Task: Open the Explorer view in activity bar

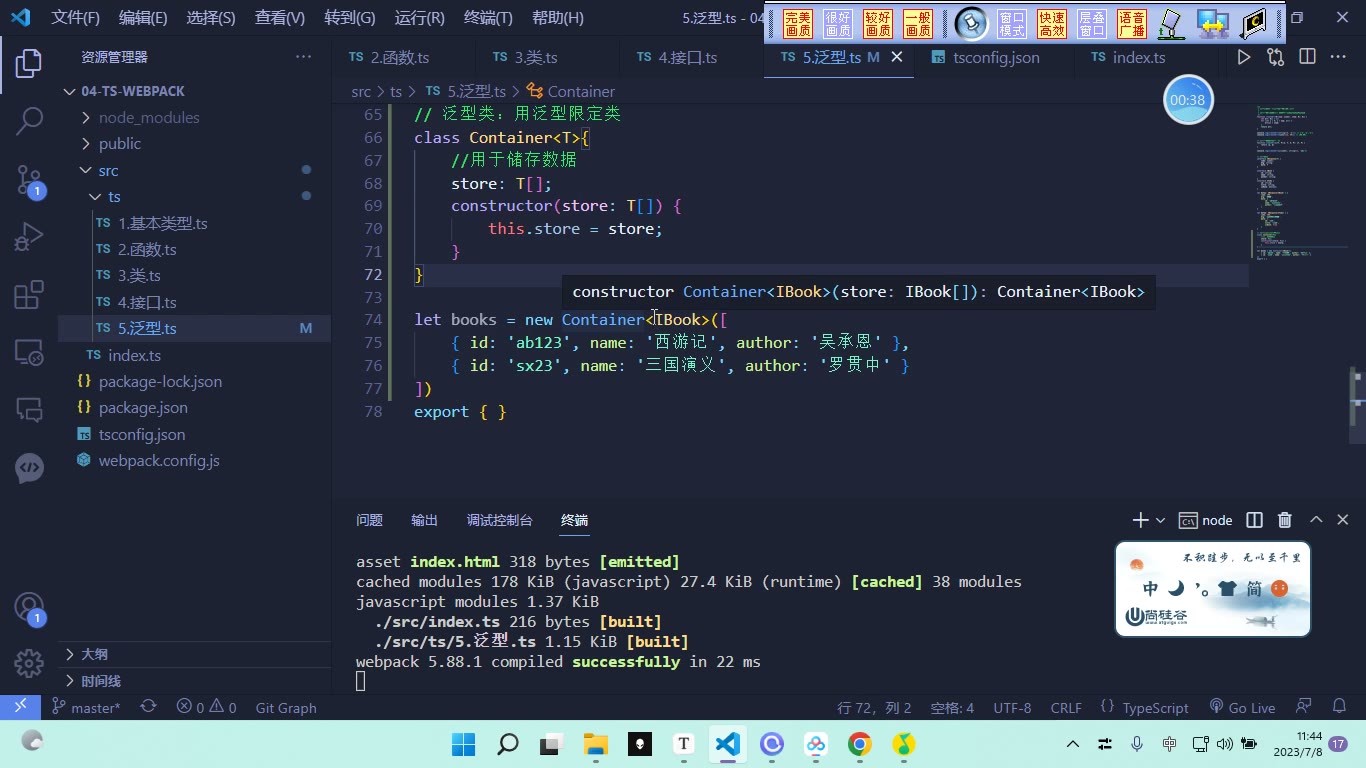Action: coord(29,63)
